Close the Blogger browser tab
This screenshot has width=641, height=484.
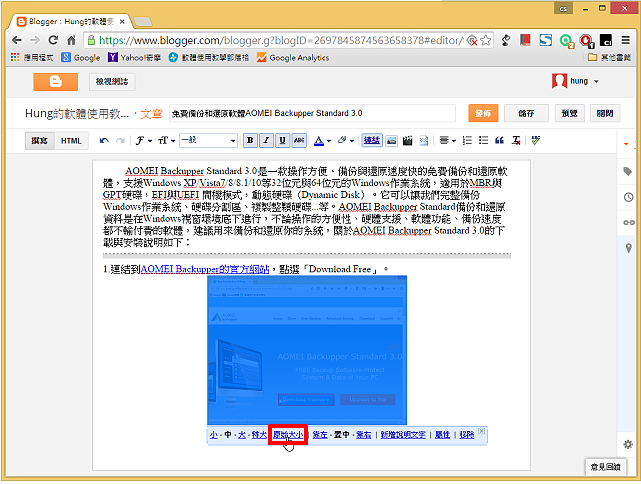point(122,22)
